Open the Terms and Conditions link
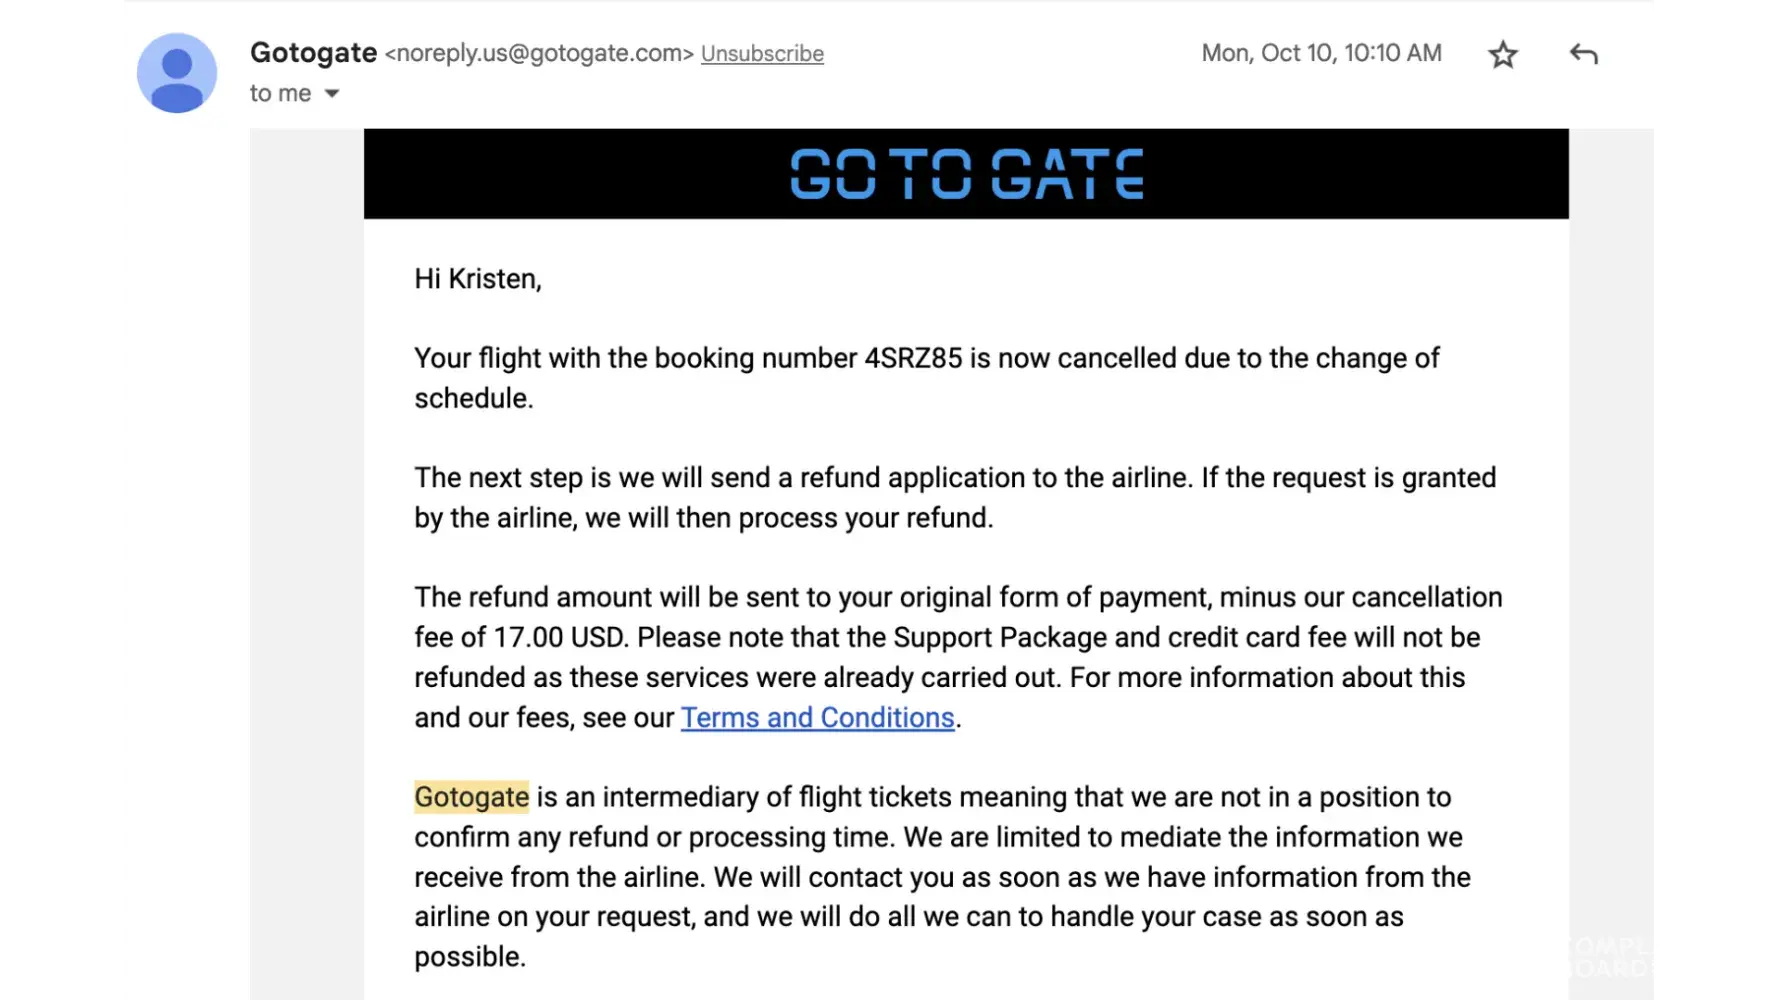The height and width of the screenshot is (1000, 1778). tap(817, 718)
